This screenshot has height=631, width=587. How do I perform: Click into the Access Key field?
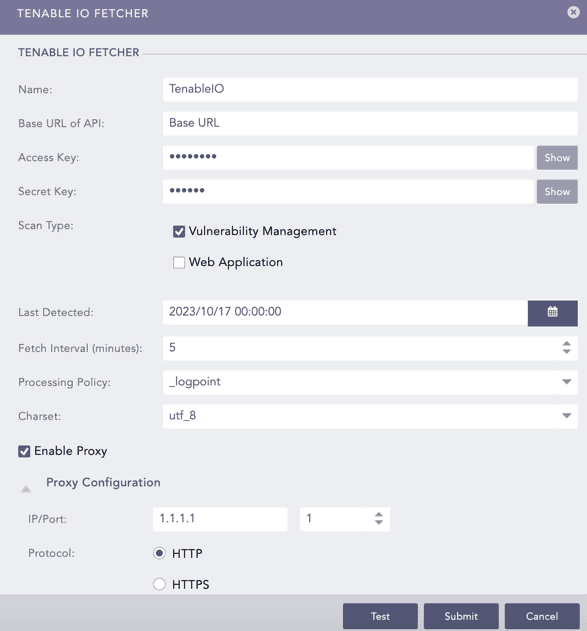click(348, 157)
